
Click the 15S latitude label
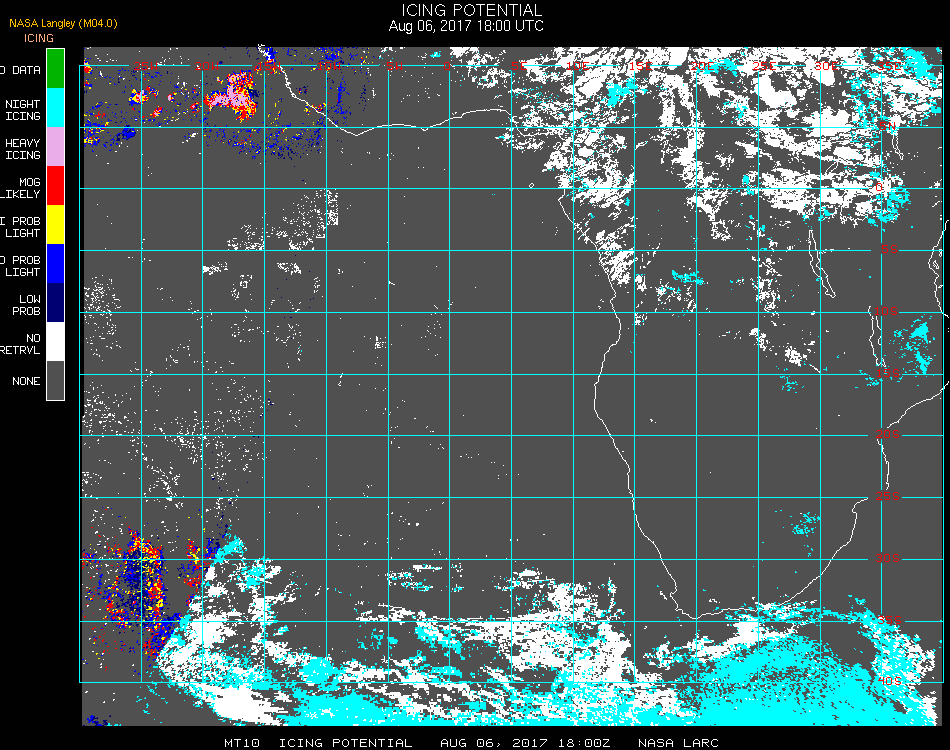tap(888, 373)
